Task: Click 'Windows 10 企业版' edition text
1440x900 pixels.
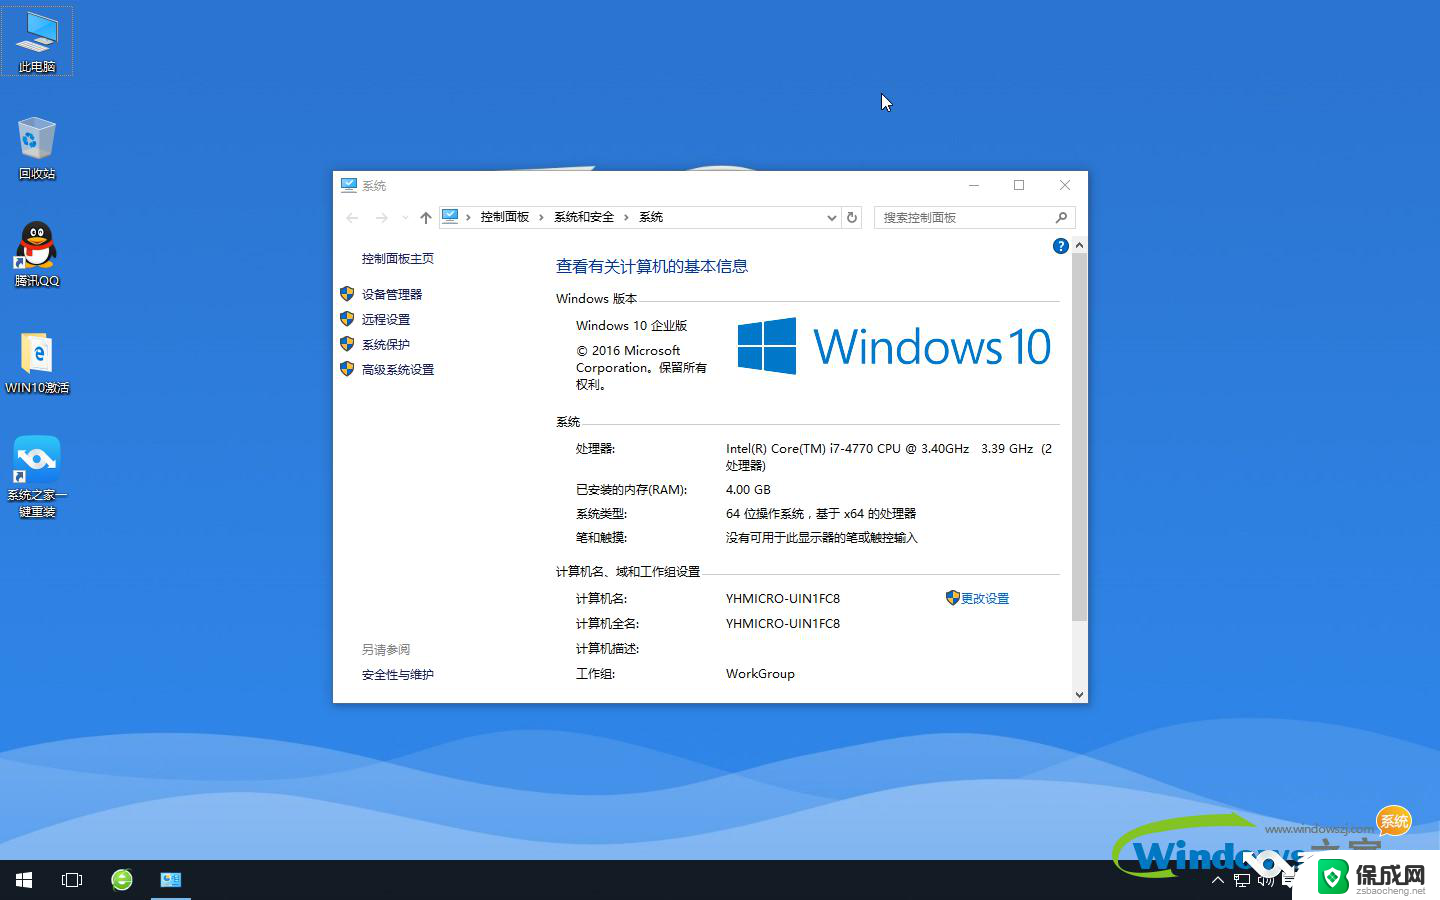Action: [632, 325]
